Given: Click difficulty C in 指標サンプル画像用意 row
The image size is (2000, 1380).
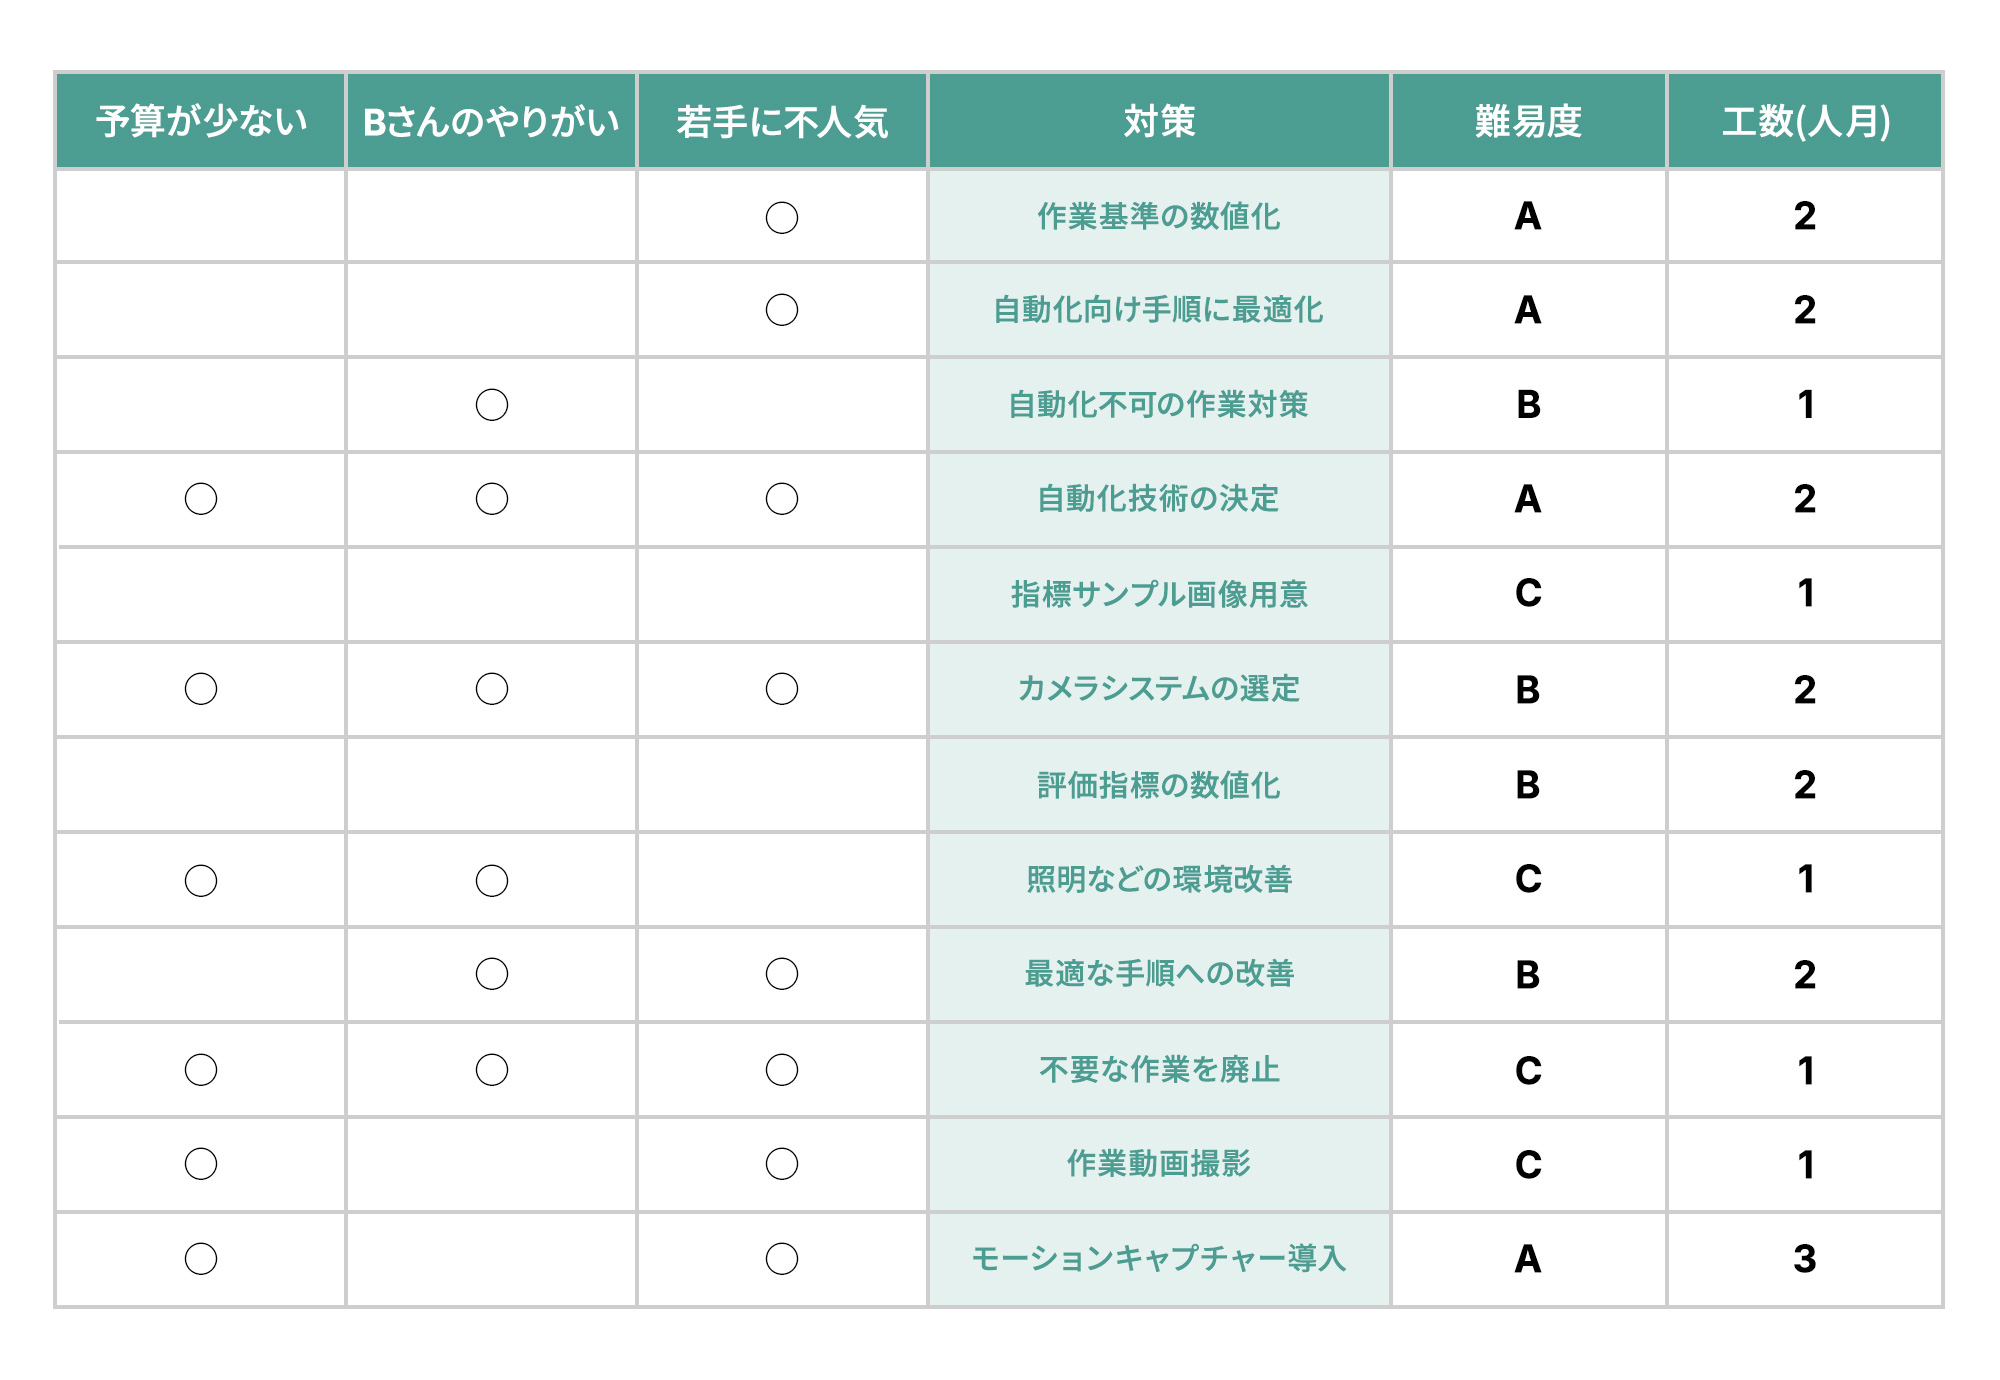Looking at the screenshot, I should point(1527,594).
